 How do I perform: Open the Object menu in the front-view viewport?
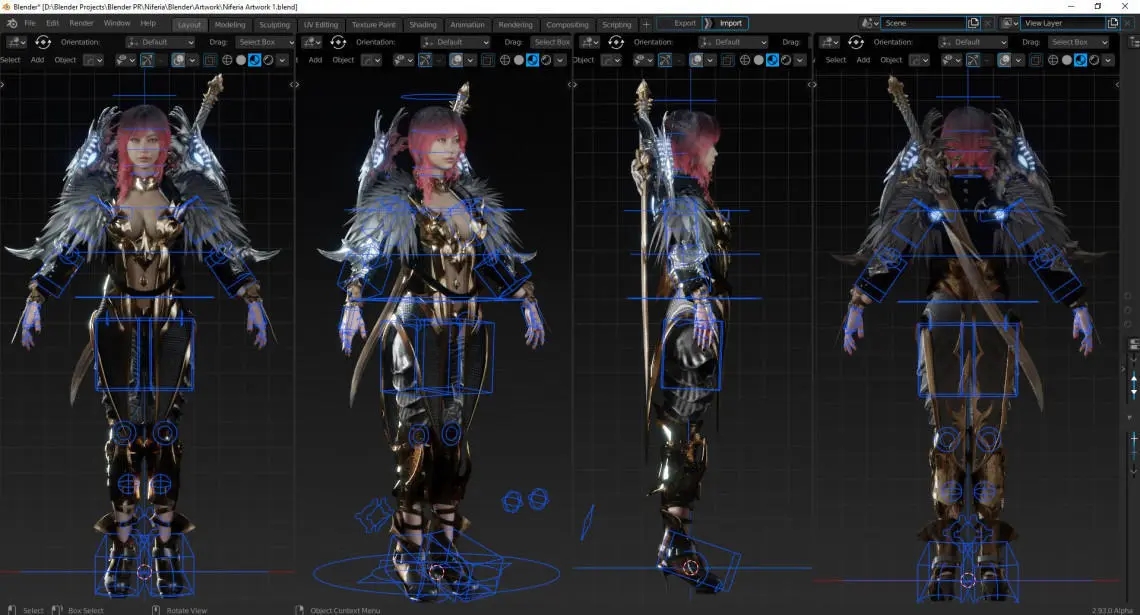click(x=65, y=60)
